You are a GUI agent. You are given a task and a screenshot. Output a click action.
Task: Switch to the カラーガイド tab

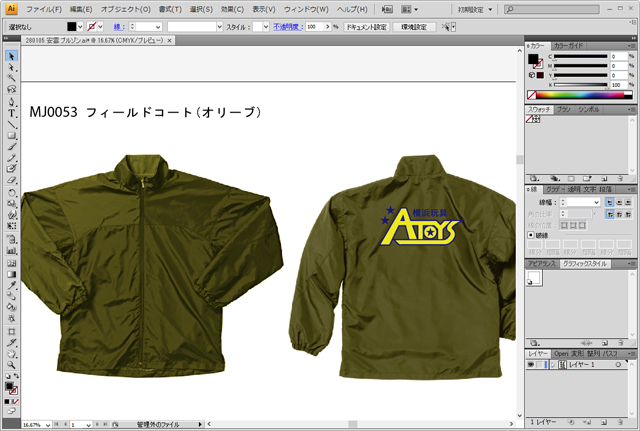(569, 46)
